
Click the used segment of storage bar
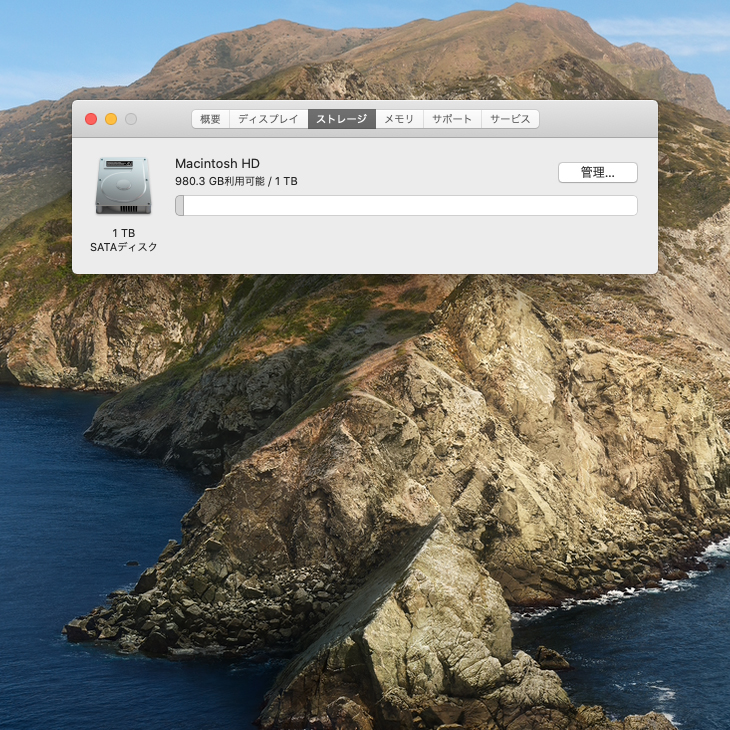tap(180, 206)
